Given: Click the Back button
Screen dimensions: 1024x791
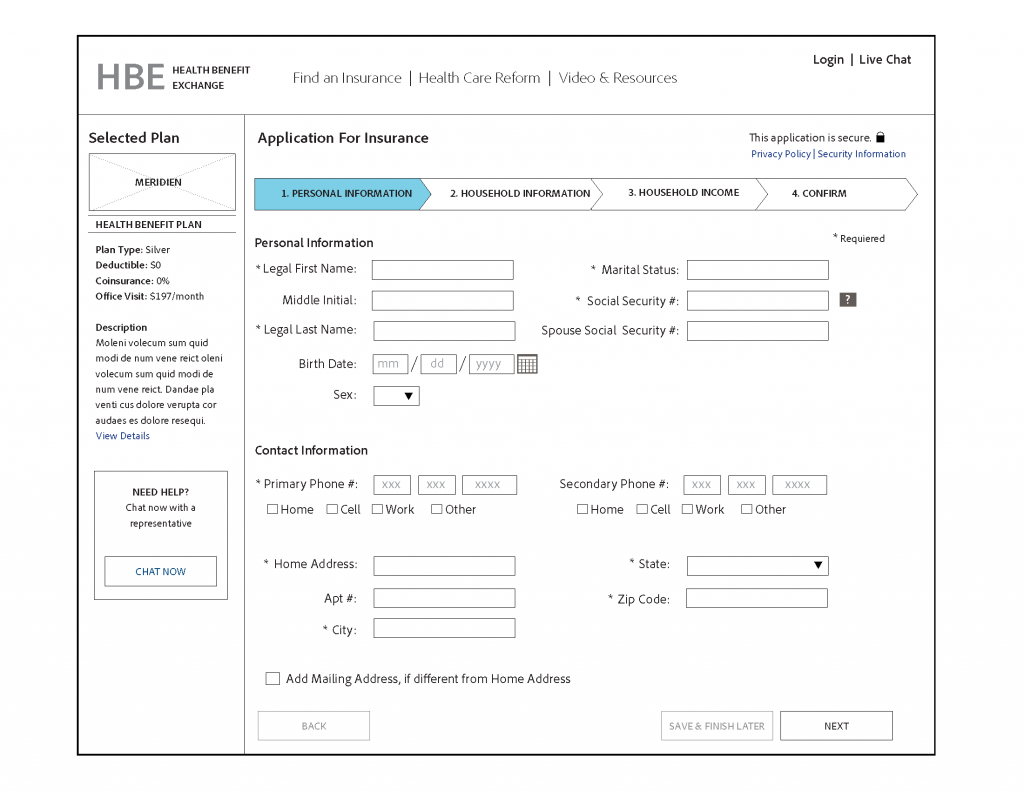Looking at the screenshot, I should point(313,726).
